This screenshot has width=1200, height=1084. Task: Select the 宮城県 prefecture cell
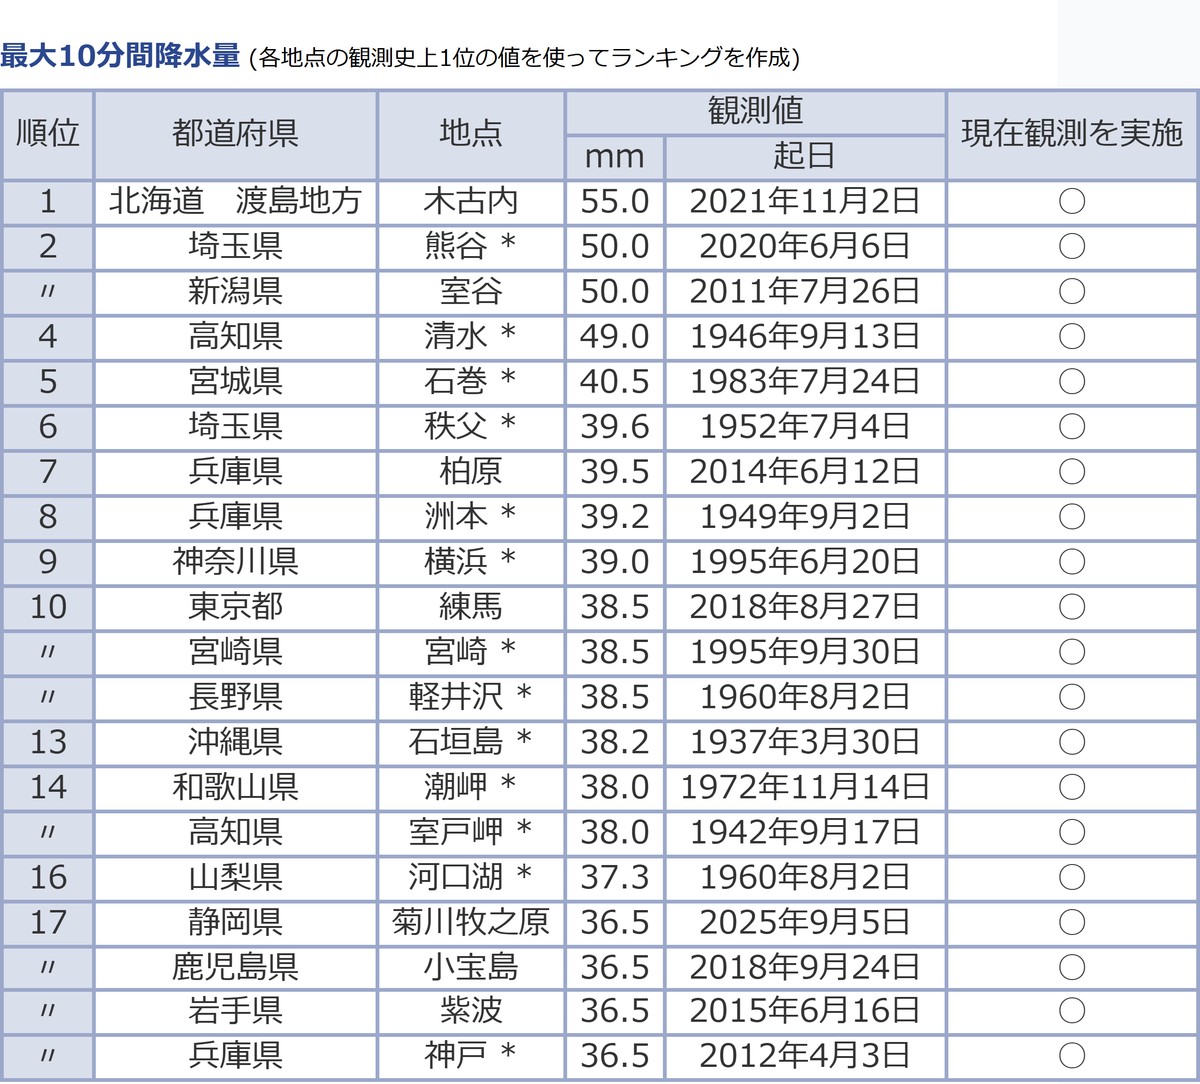click(235, 382)
